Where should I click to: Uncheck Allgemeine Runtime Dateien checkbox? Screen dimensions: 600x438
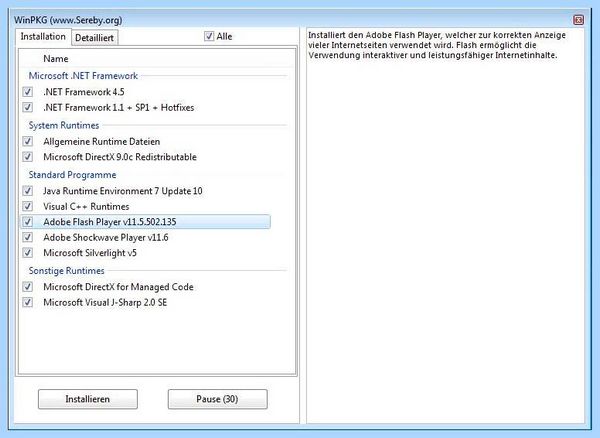[x=28, y=141]
